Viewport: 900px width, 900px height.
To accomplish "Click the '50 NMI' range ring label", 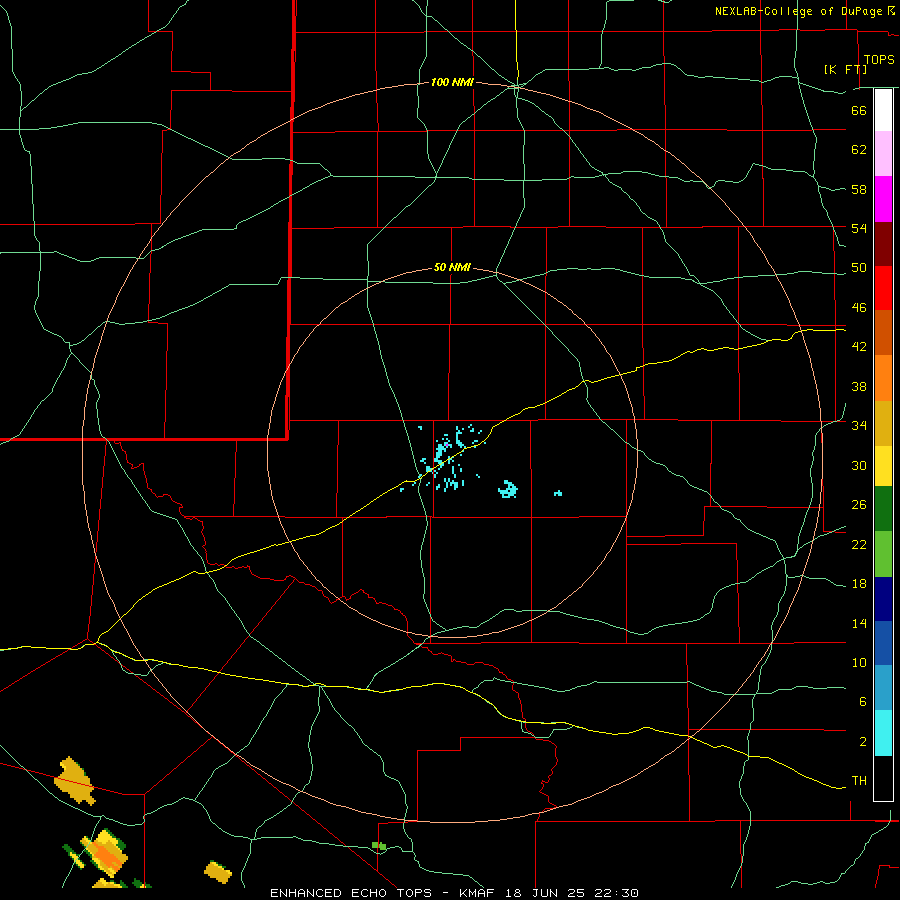I will click(452, 267).
